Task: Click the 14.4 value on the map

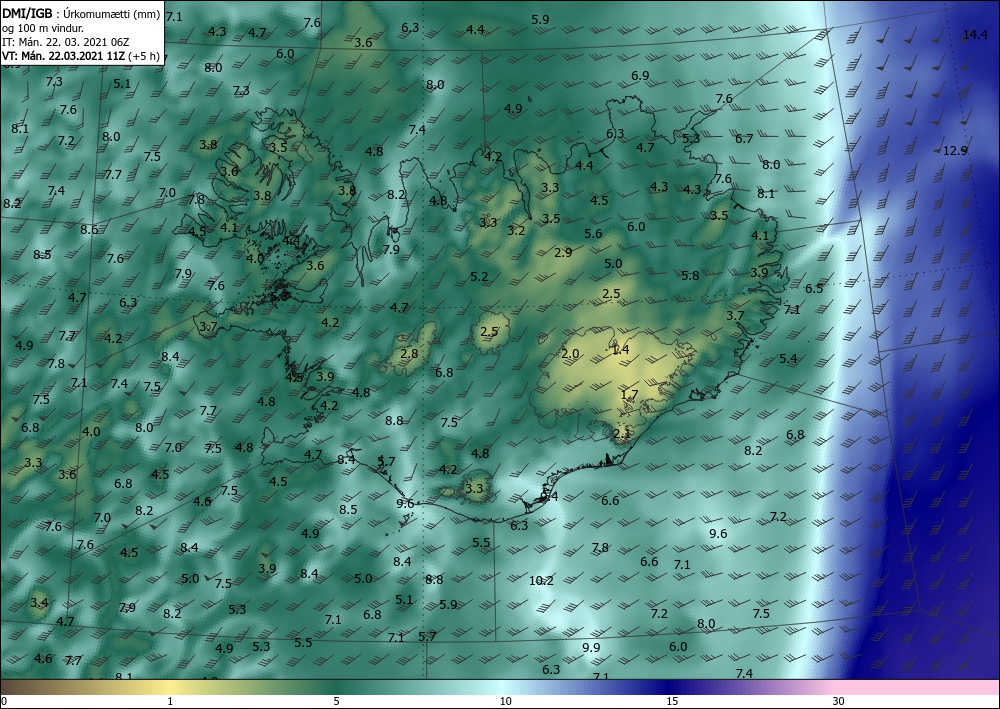Action: [x=974, y=34]
